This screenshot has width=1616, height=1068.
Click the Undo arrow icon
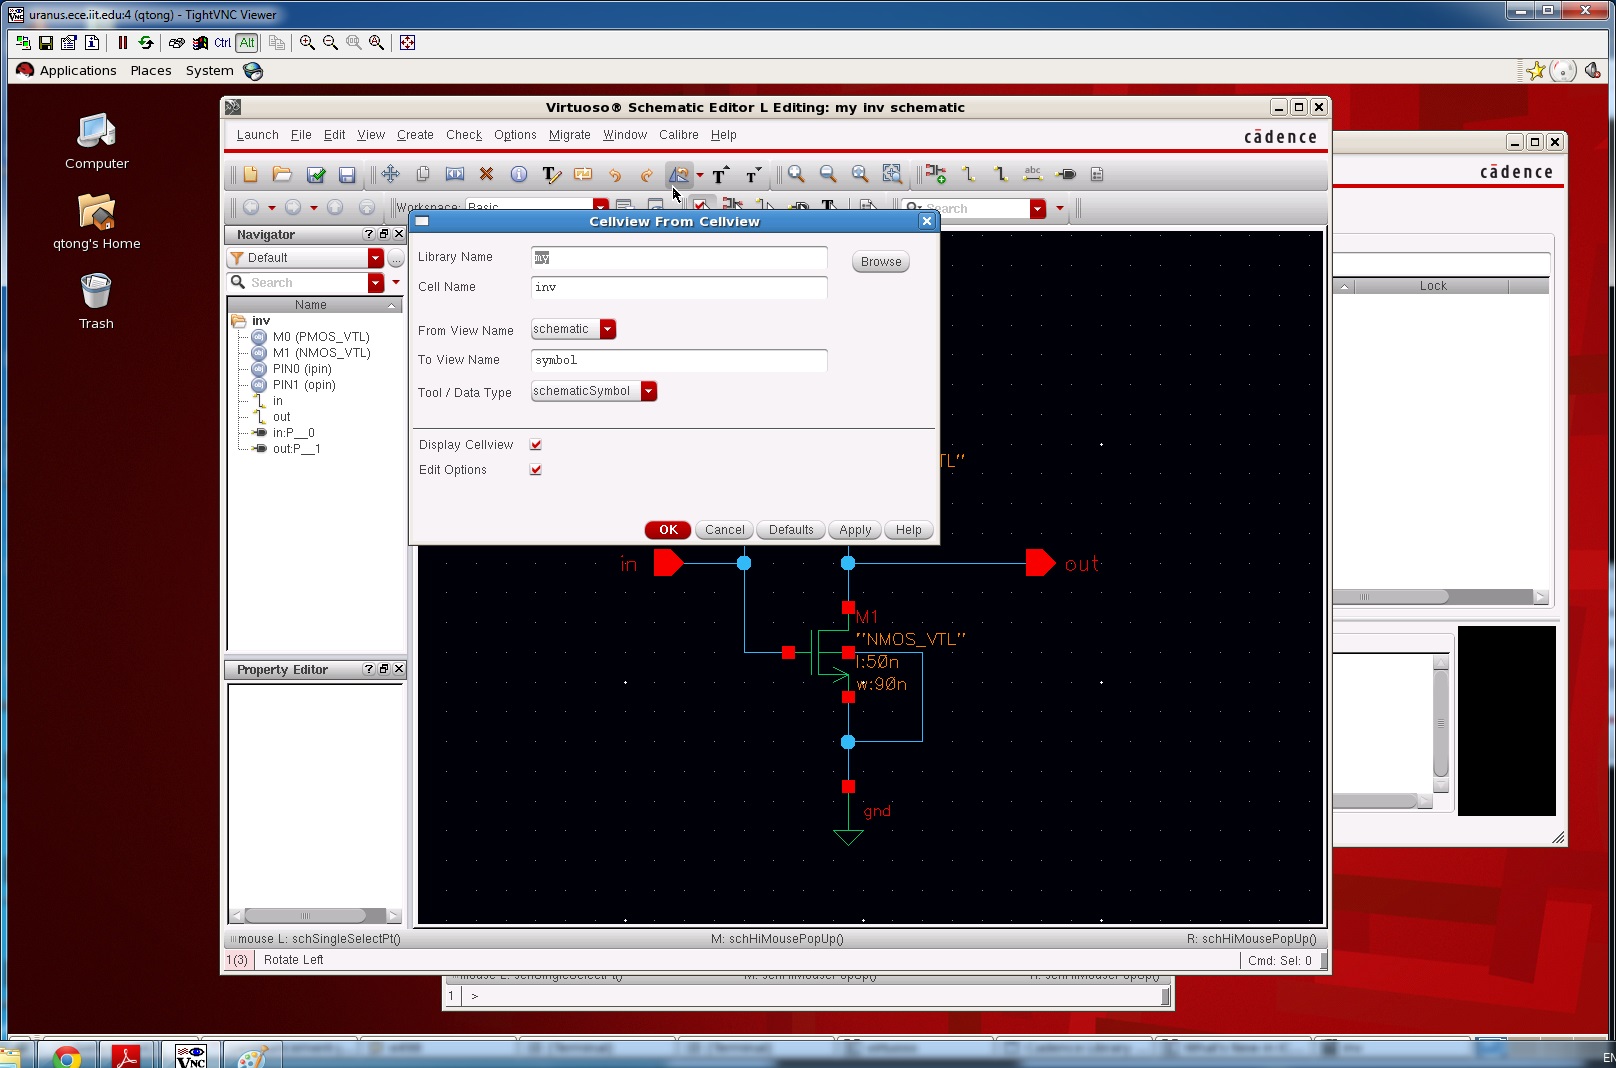coord(615,174)
